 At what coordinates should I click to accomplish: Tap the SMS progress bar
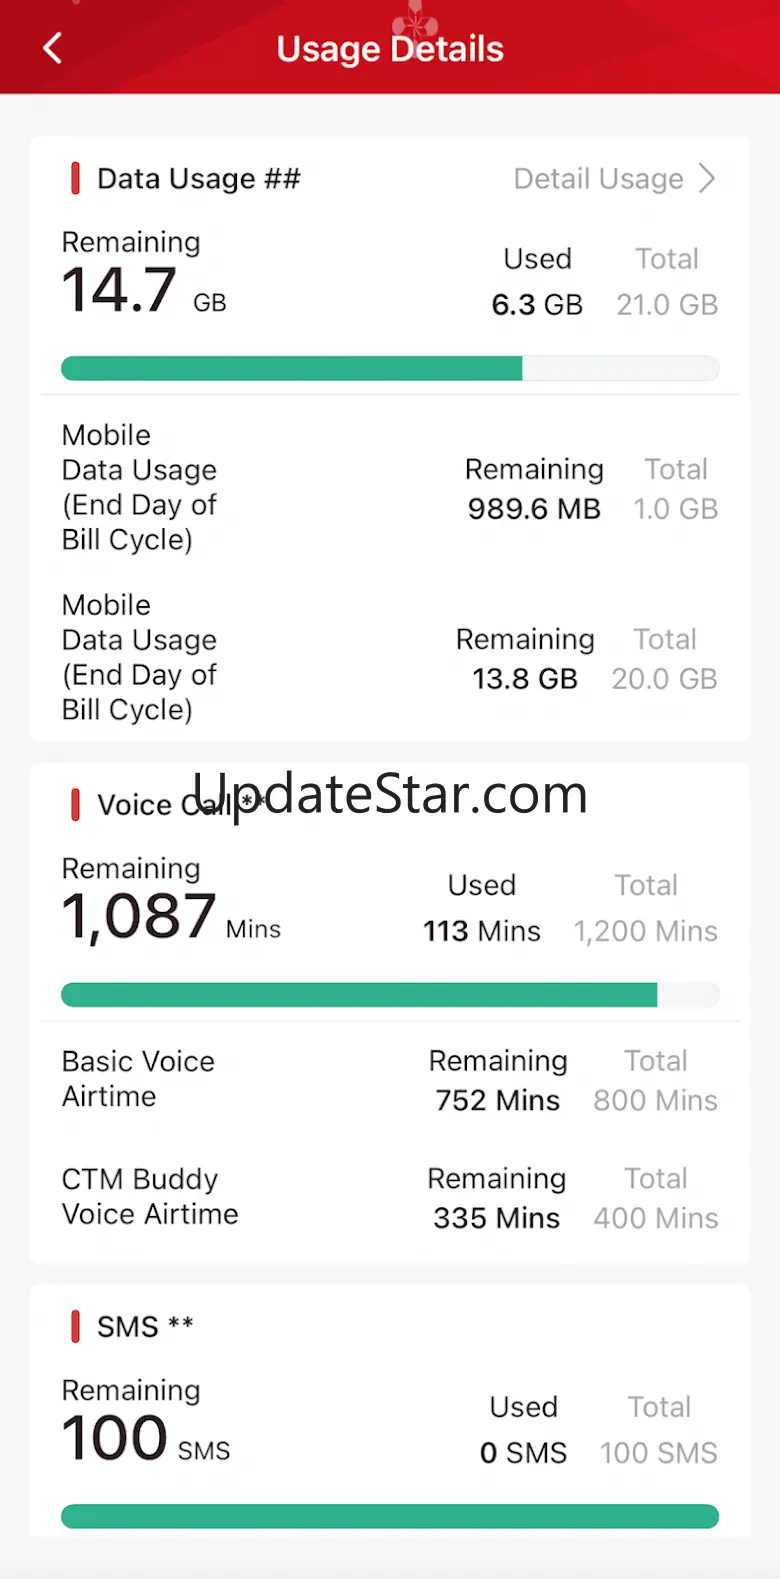point(390,1516)
